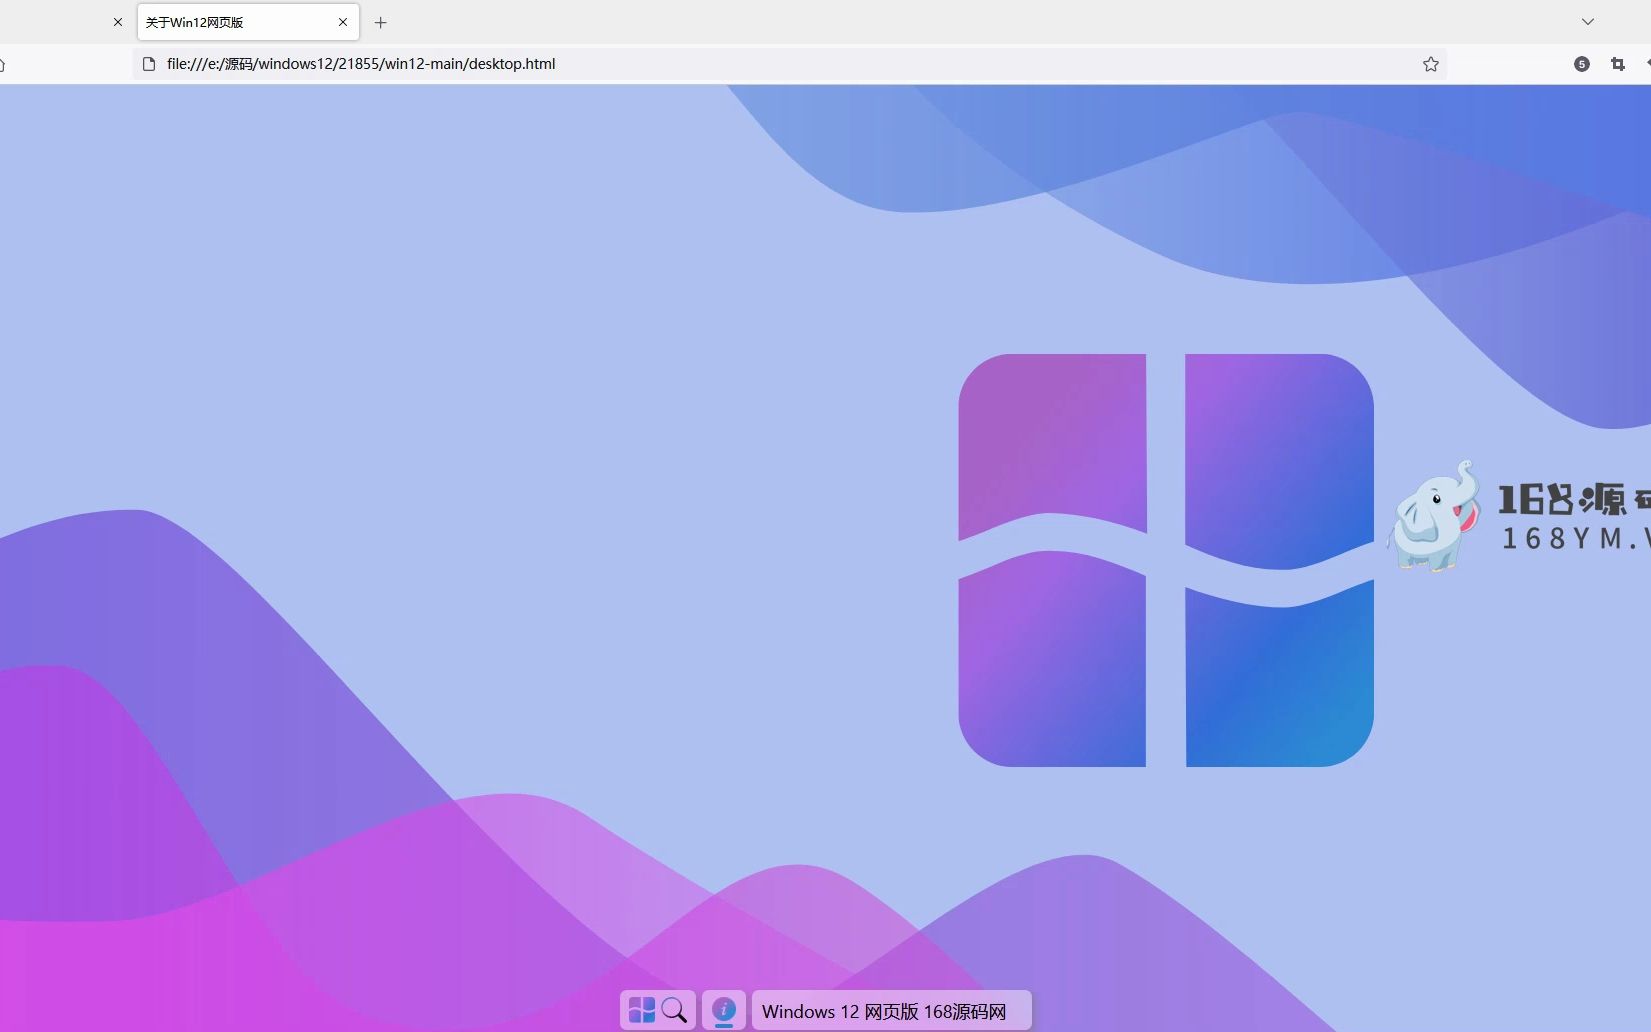Select the Windows 12 desktop logo
Viewport: 1651px width, 1032px height.
1165,560
